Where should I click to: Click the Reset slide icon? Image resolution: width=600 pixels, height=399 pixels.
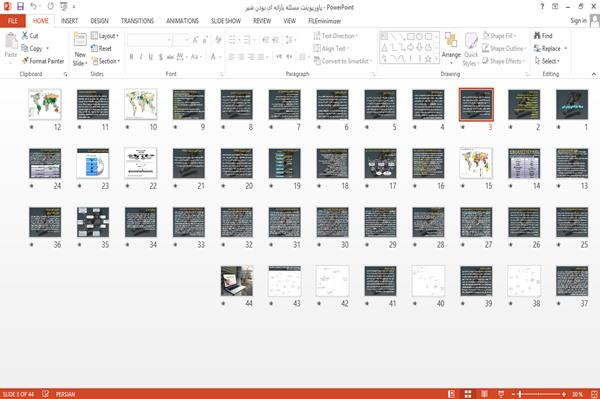(x=95, y=48)
